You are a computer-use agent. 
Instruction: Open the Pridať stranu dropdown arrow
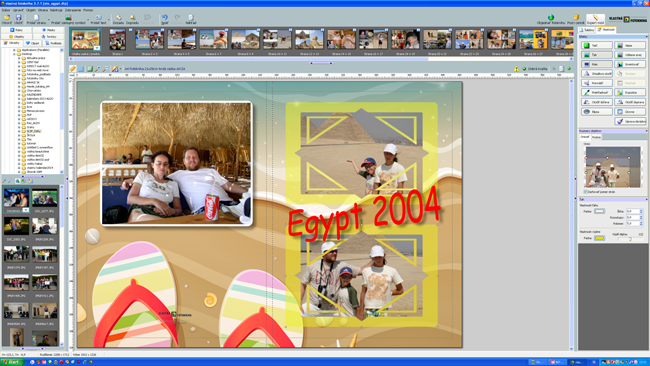[x=49, y=19]
